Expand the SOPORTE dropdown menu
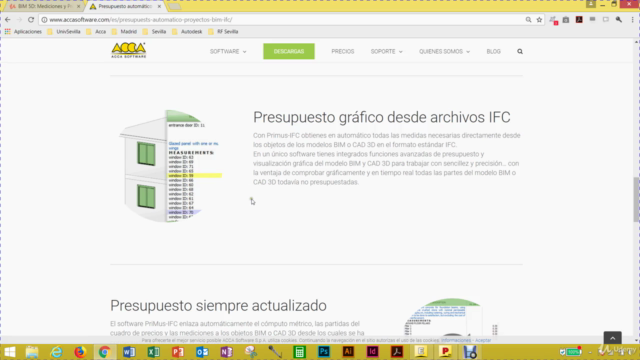640x360 pixels. [x=386, y=51]
